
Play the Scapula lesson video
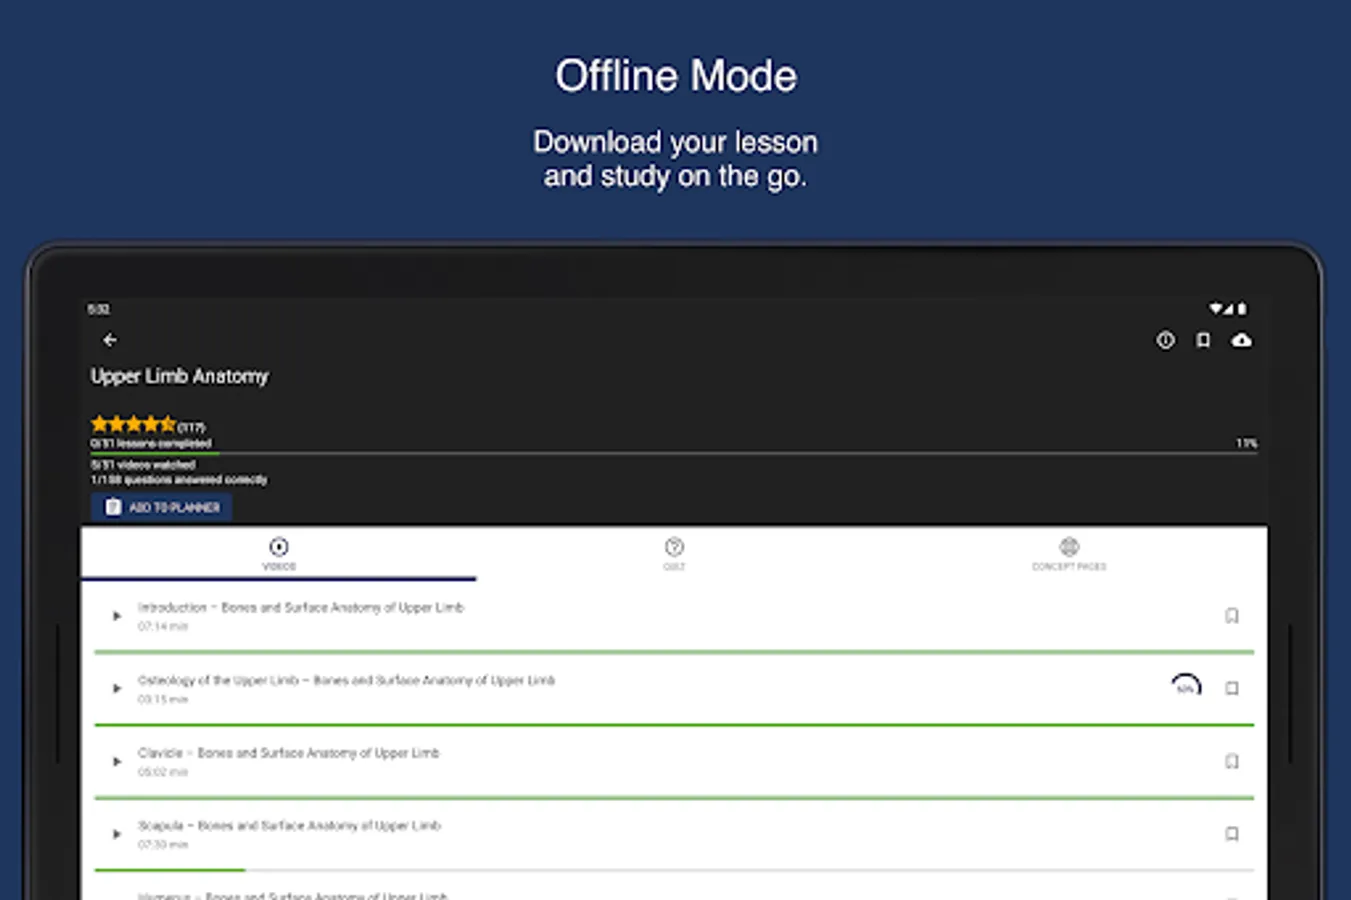(116, 834)
